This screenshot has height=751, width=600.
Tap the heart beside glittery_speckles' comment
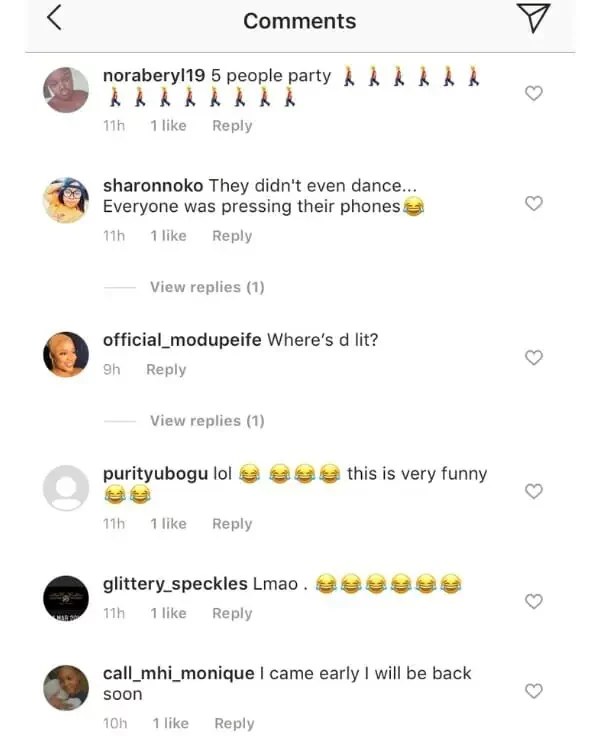tap(534, 601)
